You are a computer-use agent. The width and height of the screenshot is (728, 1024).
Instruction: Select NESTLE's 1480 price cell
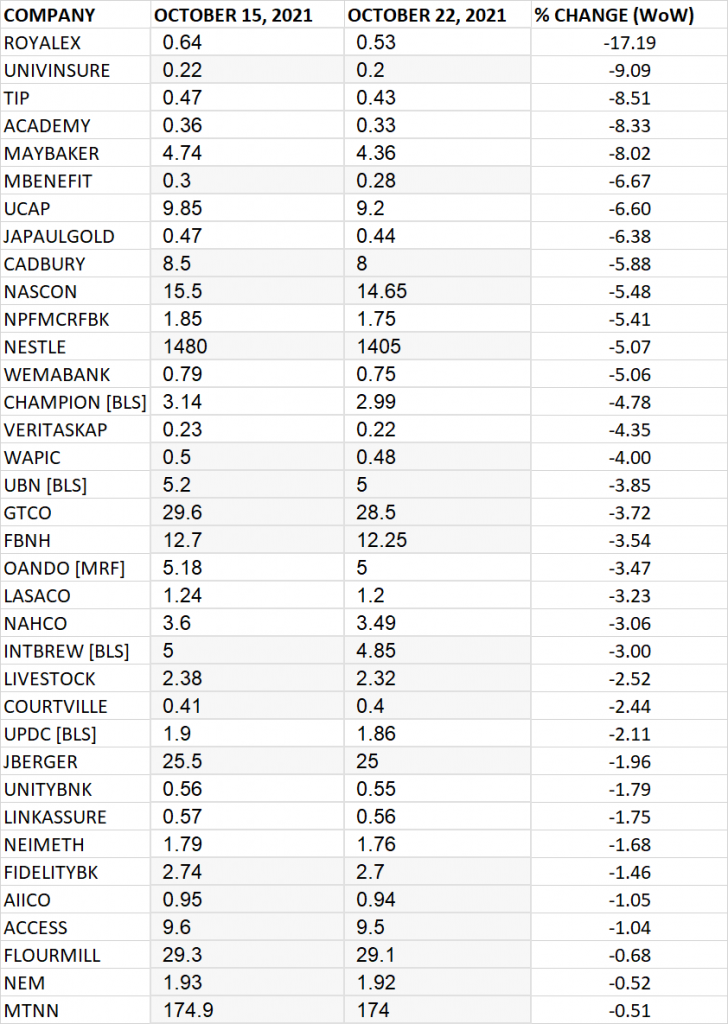coord(247,346)
